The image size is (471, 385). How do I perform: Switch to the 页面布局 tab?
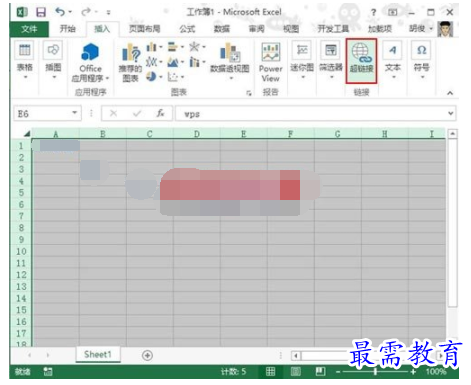click(x=145, y=29)
